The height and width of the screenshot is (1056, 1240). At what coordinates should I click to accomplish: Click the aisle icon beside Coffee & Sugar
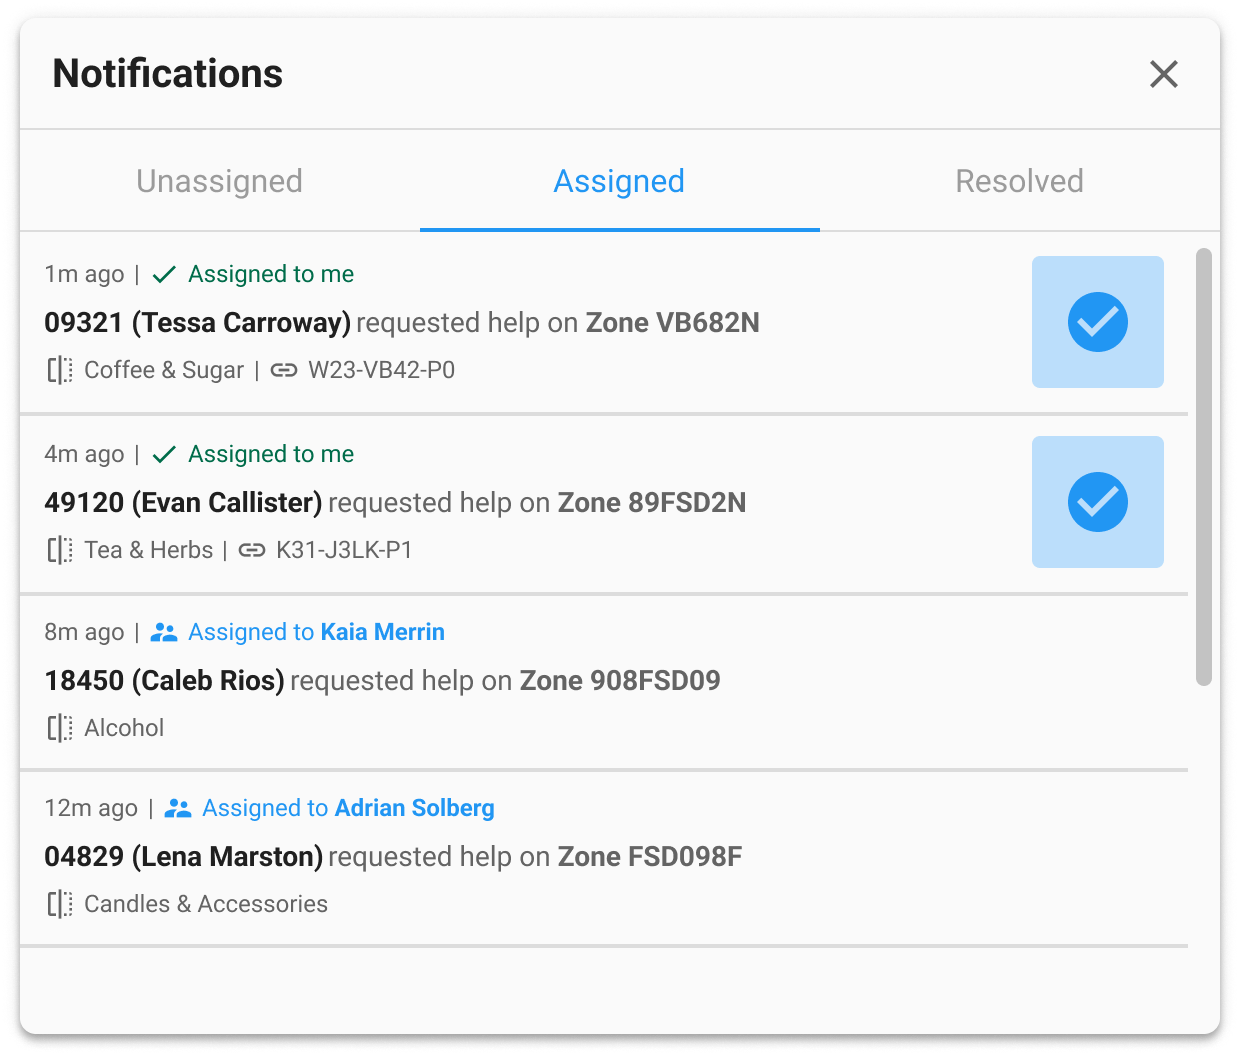[60, 370]
